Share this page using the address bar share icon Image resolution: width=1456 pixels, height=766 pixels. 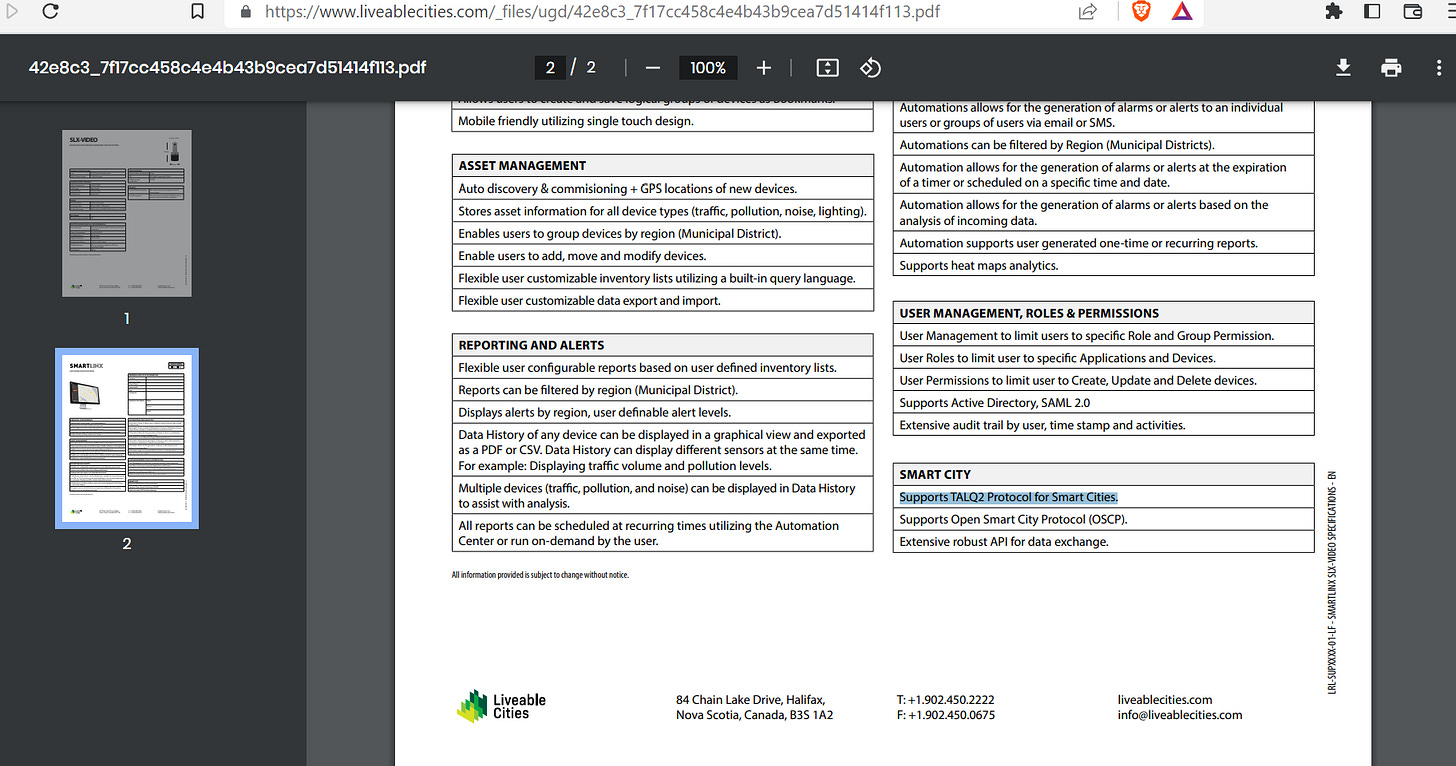click(x=1087, y=12)
